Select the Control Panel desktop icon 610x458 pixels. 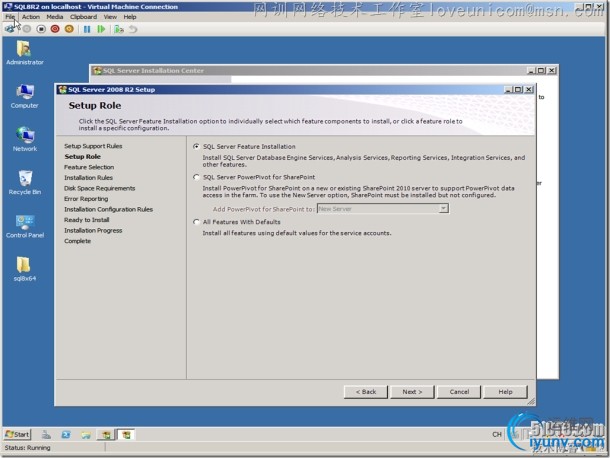coord(25,226)
